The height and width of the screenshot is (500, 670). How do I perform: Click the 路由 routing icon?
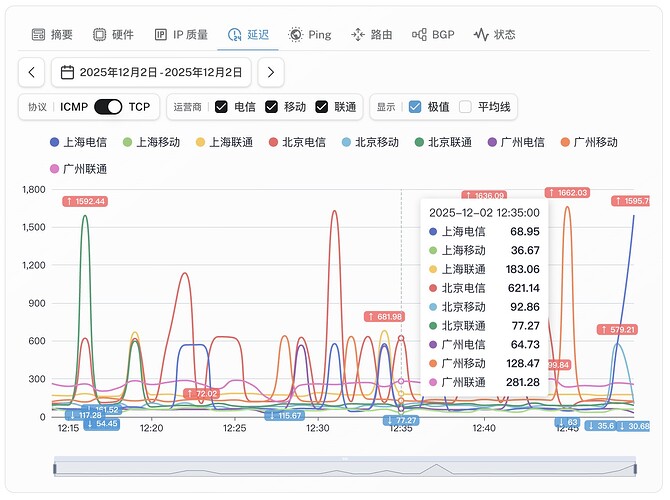(x=358, y=35)
